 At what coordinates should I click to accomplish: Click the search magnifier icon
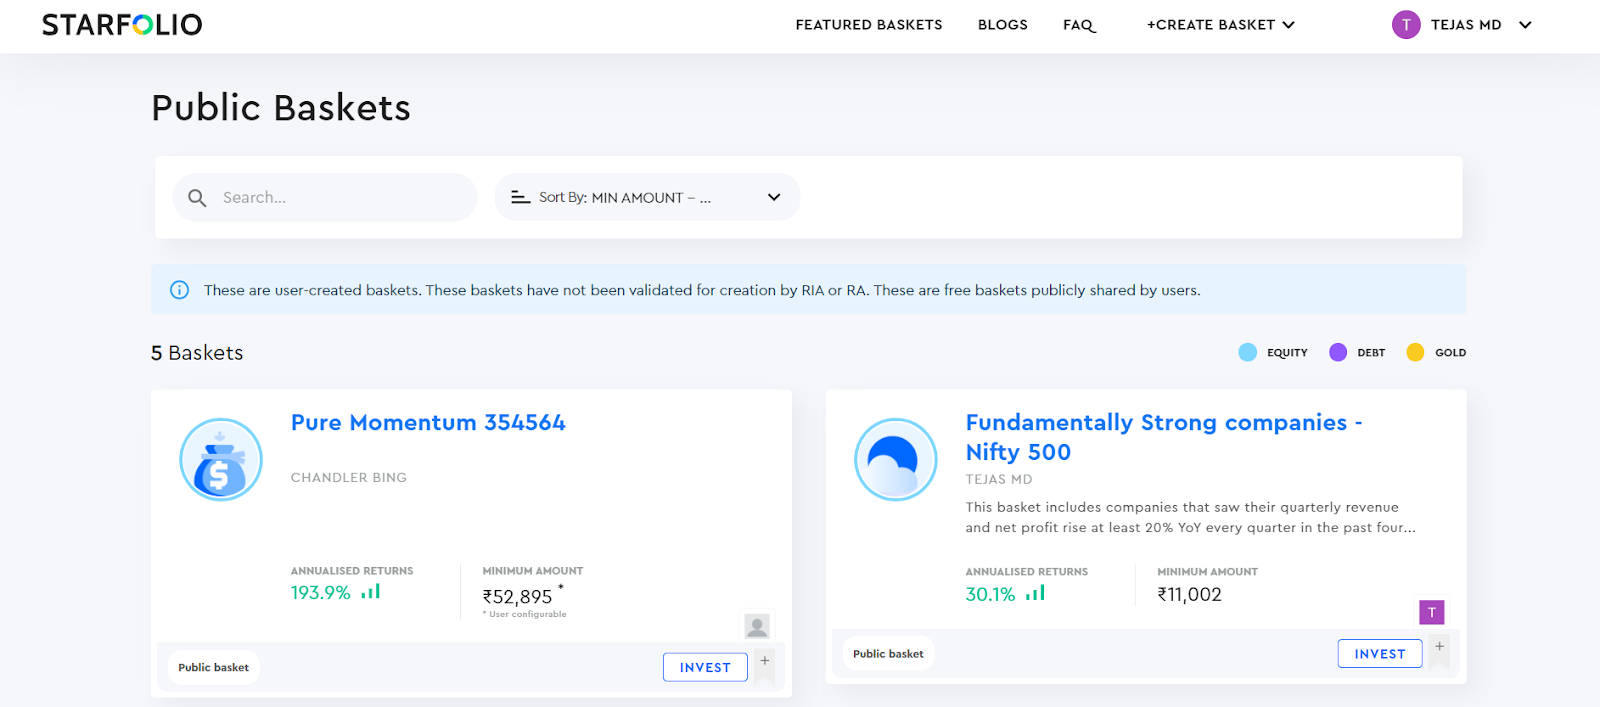(x=197, y=198)
